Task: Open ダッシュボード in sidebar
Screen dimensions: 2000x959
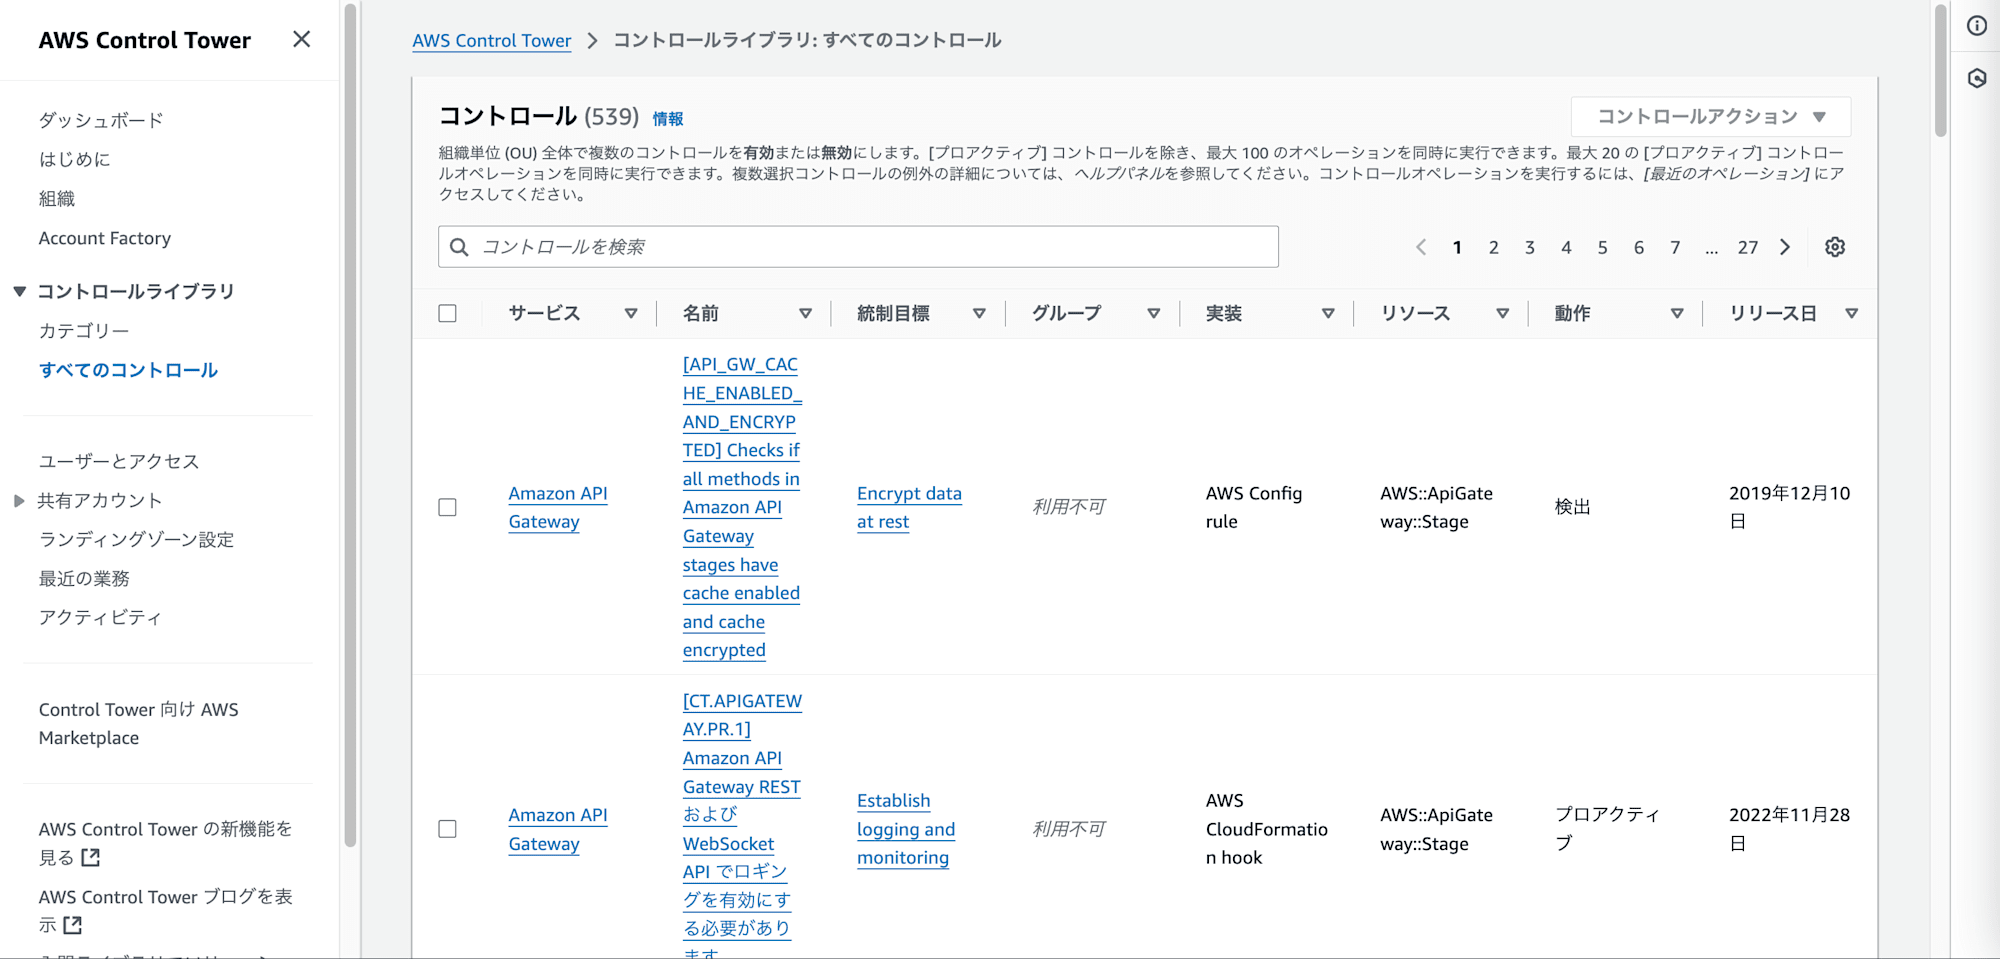Action: 101,120
